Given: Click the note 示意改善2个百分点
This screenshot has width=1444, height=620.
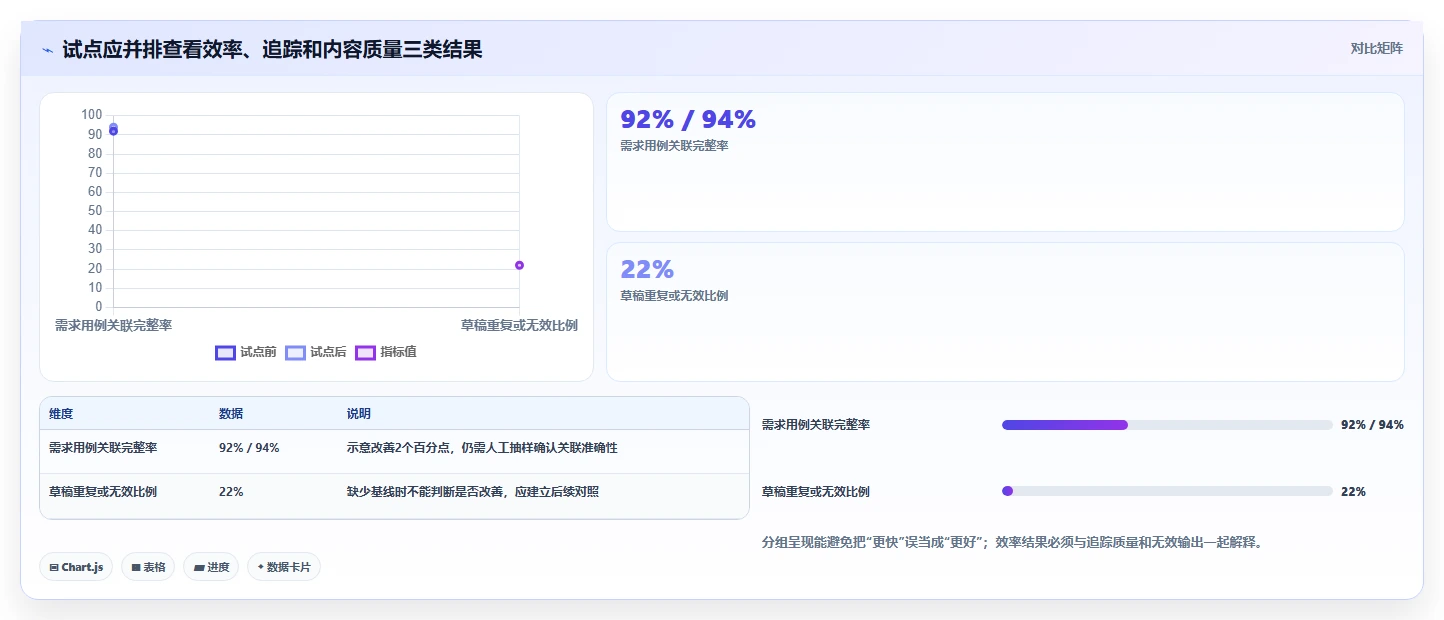Looking at the screenshot, I should coord(482,448).
